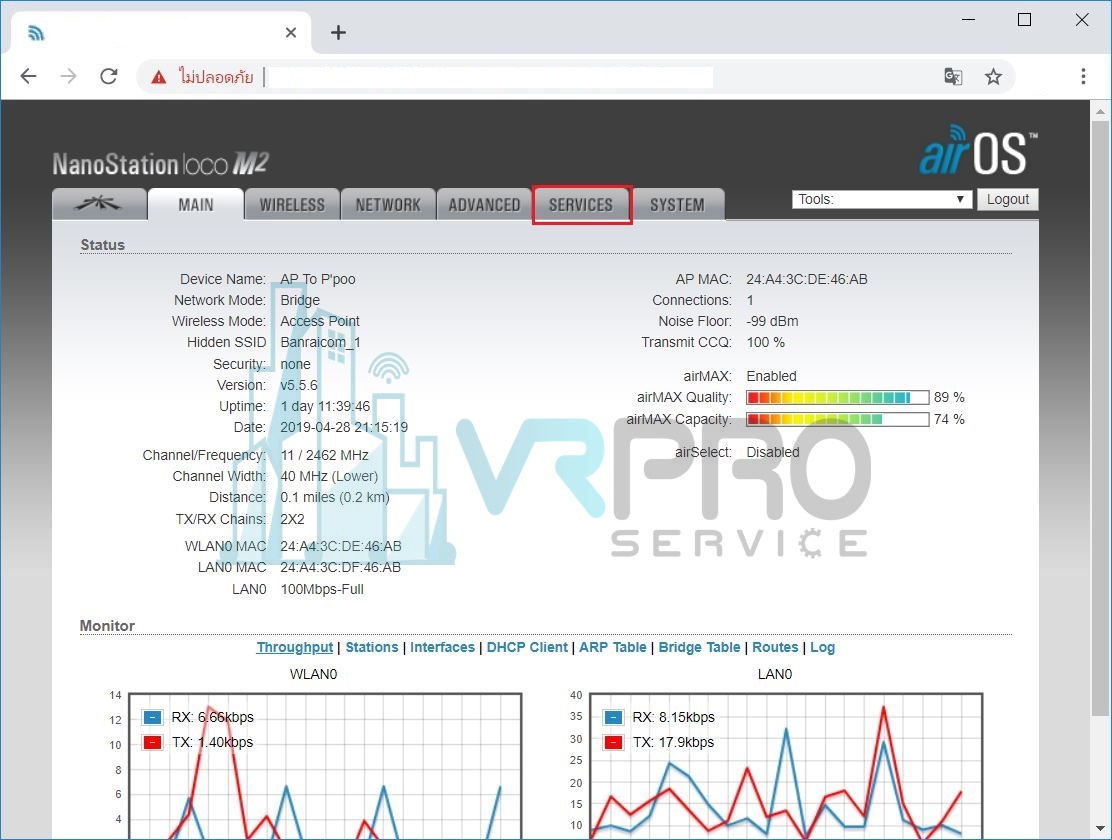Viewport: 1112px width, 840px height.
Task: Open a new browser tab
Action: (x=338, y=33)
